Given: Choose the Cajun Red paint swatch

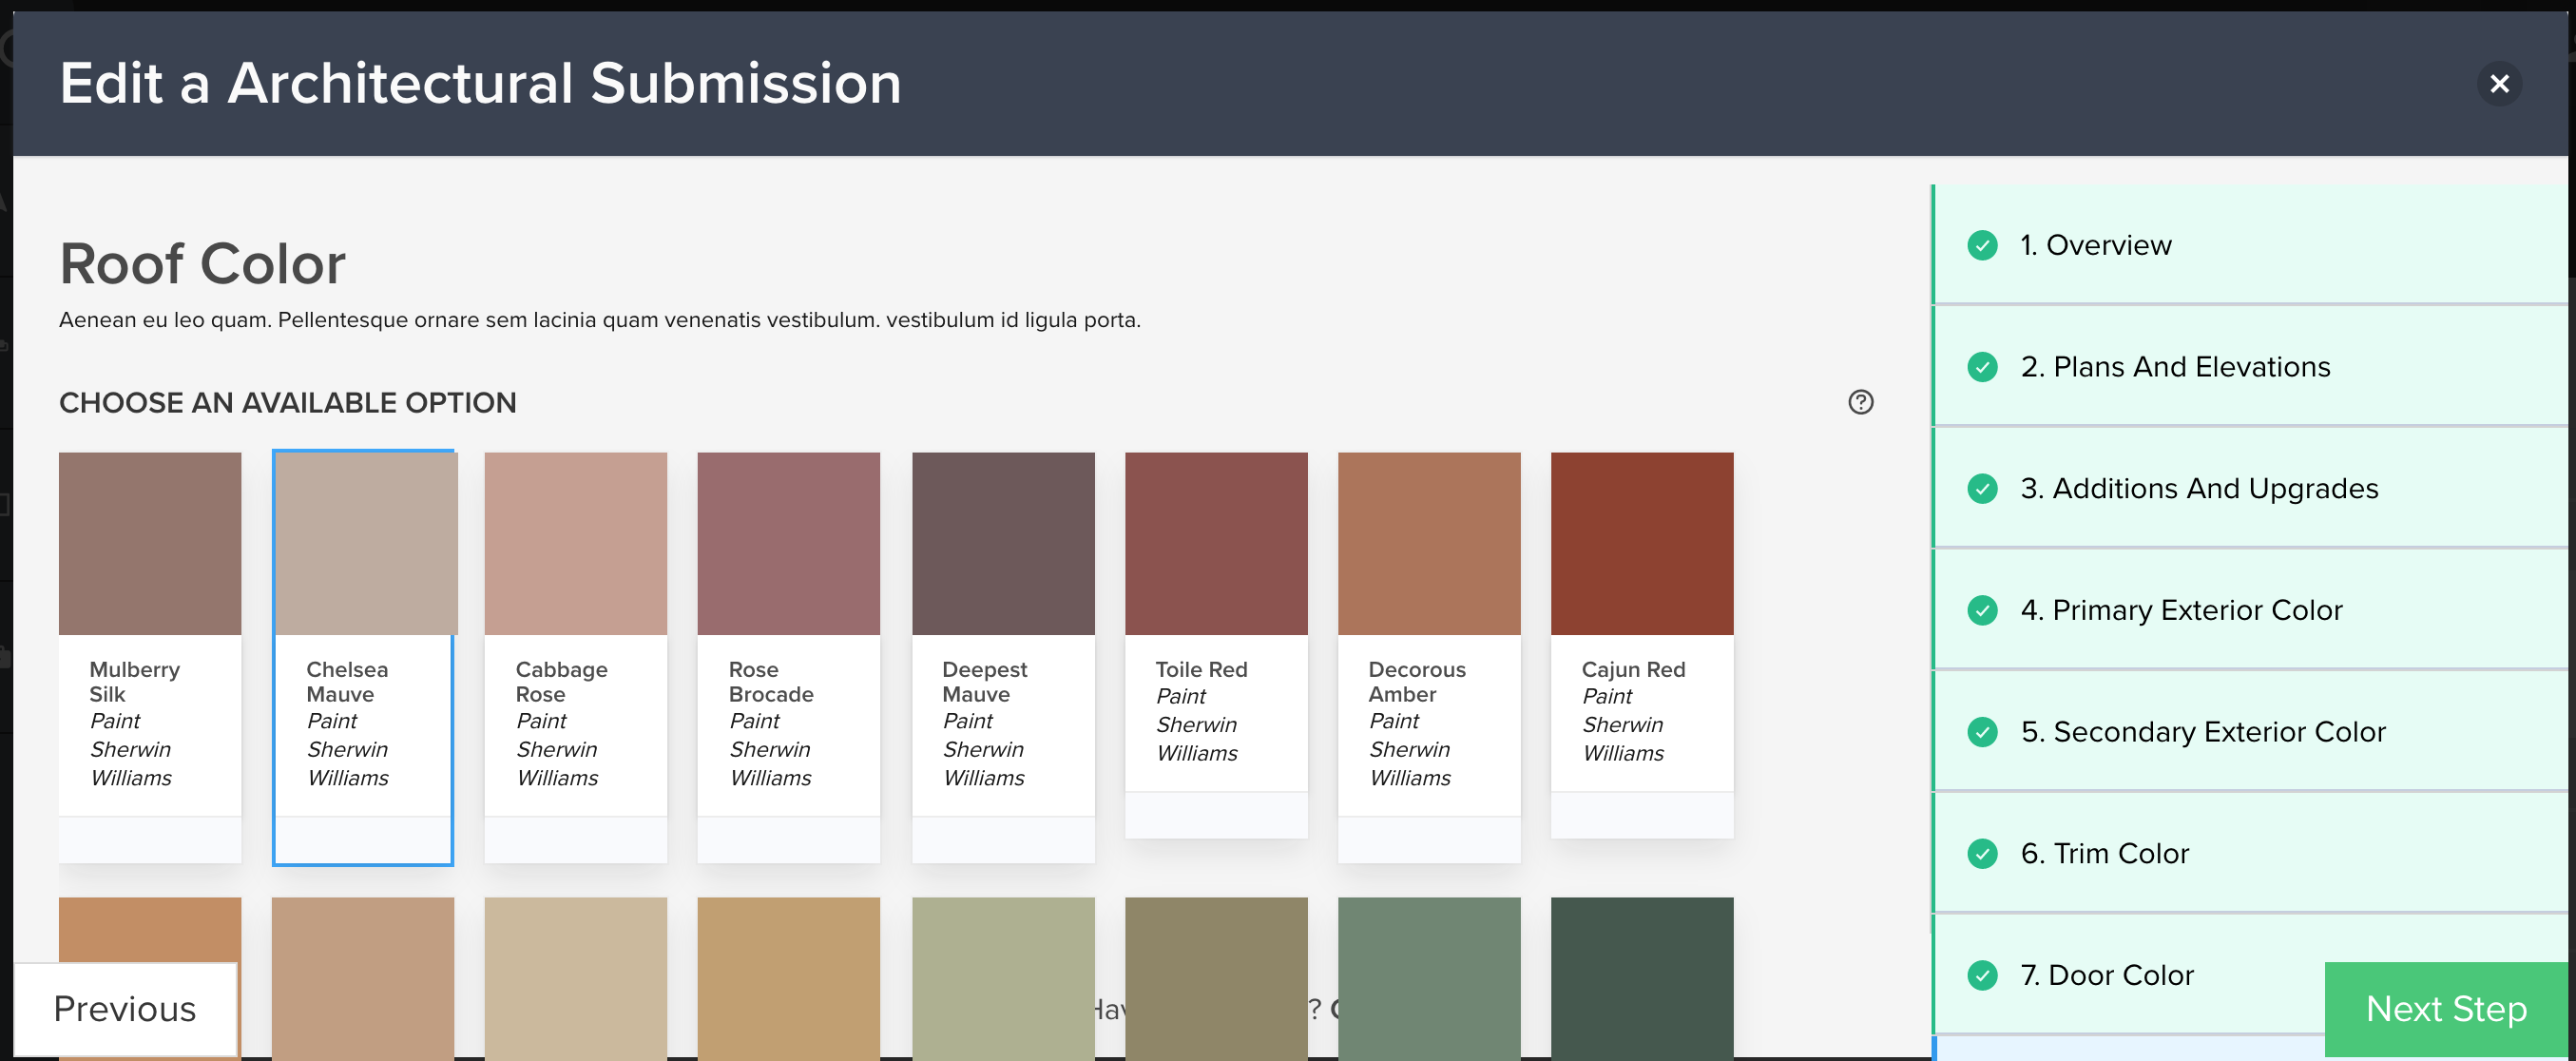Looking at the screenshot, I should tap(1641, 544).
